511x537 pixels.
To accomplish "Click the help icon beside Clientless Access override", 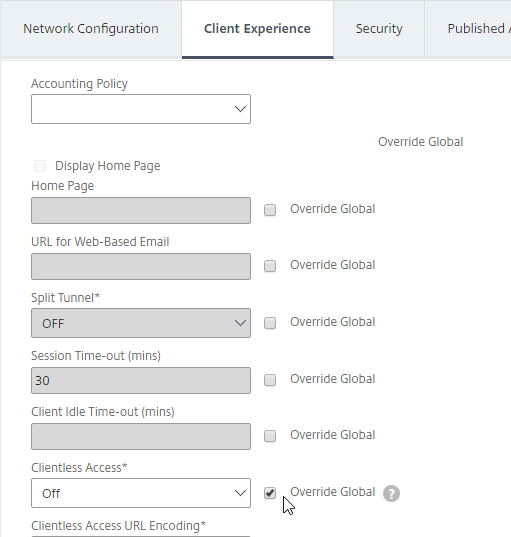I will point(391,494).
